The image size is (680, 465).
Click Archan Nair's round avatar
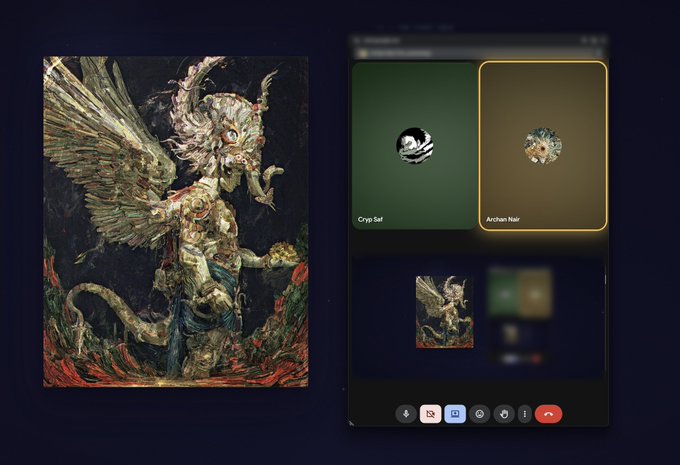click(543, 146)
